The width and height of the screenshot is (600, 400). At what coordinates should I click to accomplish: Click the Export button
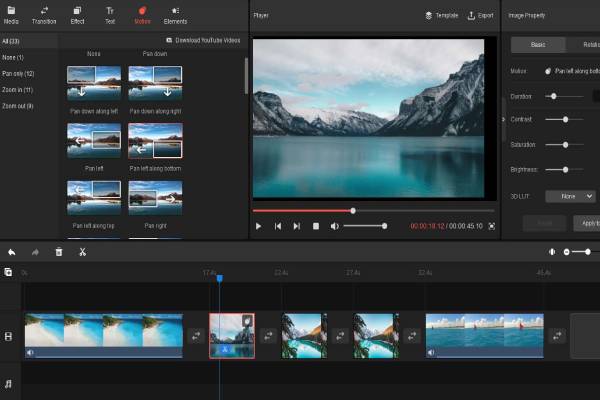pos(480,16)
